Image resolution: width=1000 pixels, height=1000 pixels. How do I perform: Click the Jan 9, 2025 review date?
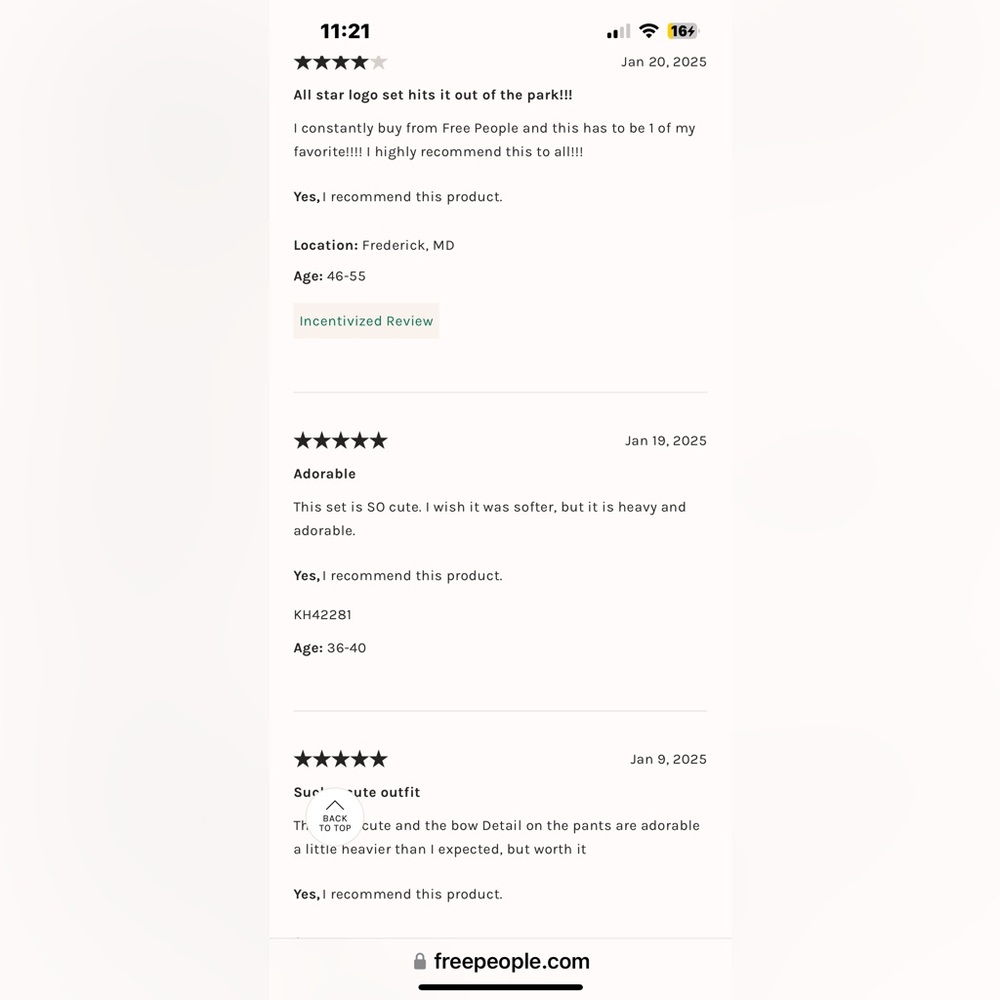coord(668,760)
